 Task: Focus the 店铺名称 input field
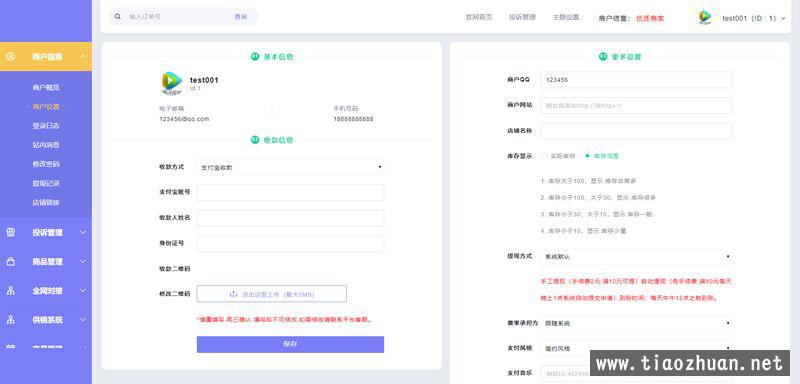[636, 131]
